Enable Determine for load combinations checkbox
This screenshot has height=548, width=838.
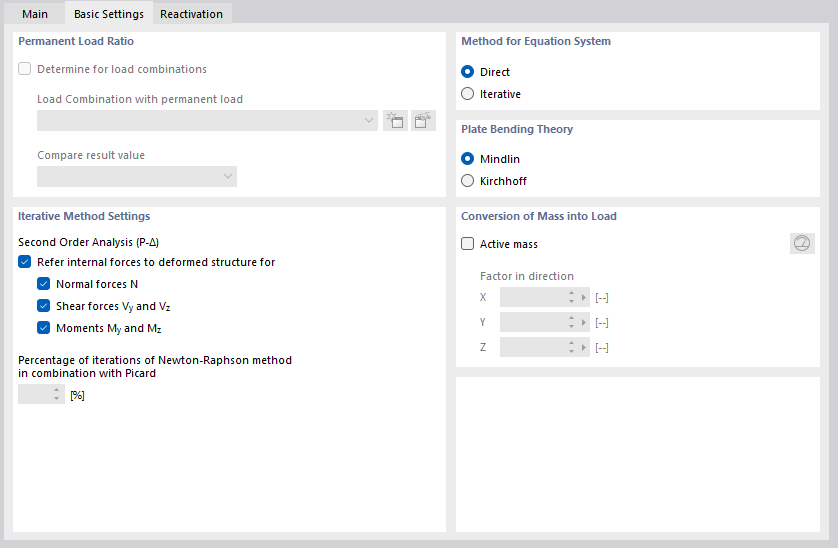pyautogui.click(x=25, y=70)
